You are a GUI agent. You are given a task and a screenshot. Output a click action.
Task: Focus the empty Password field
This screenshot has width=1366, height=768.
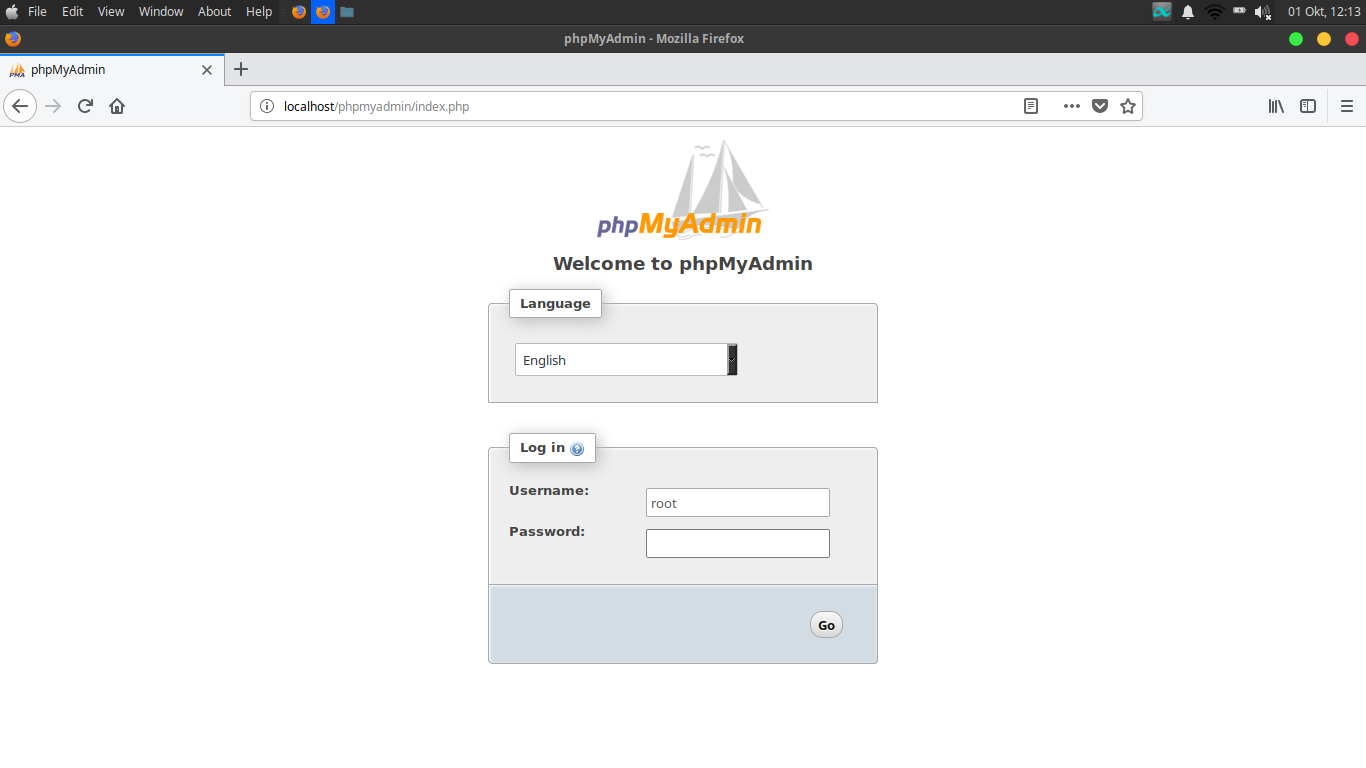[738, 544]
